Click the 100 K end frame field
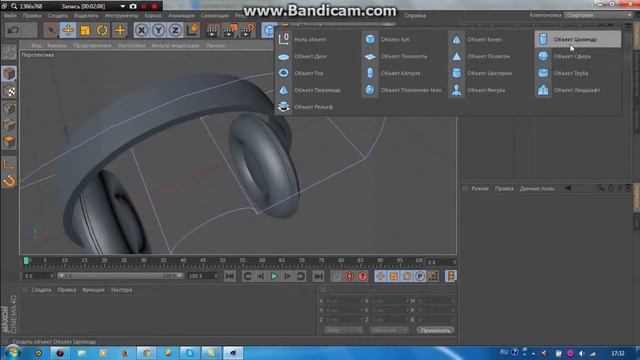Screen dimensions: 640x360 [203, 276]
